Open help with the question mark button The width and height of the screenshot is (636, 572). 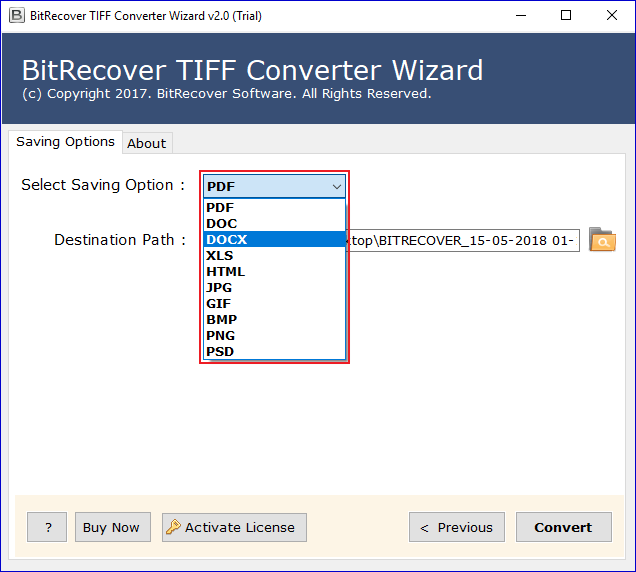[47, 527]
